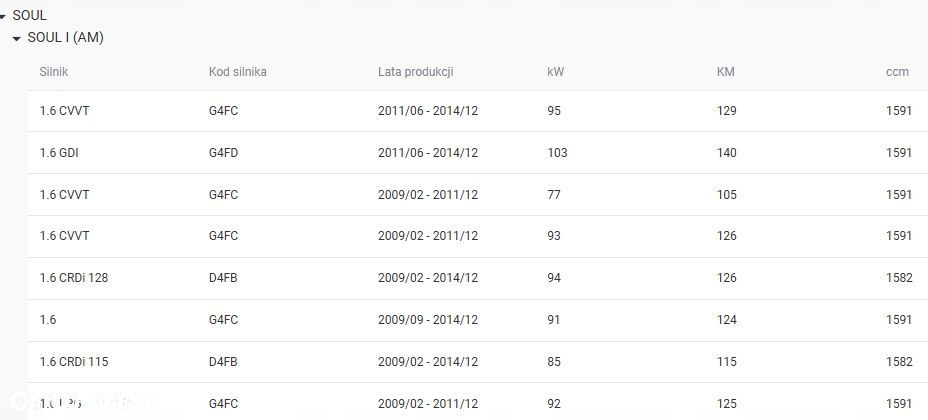The height and width of the screenshot is (420, 928).
Task: Click the ccm column header
Action: [897, 72]
